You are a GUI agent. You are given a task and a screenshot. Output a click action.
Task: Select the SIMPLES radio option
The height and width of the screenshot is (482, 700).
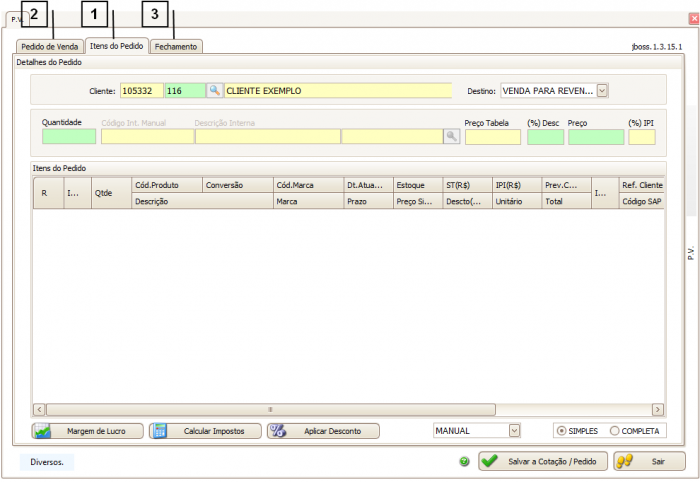click(561, 431)
